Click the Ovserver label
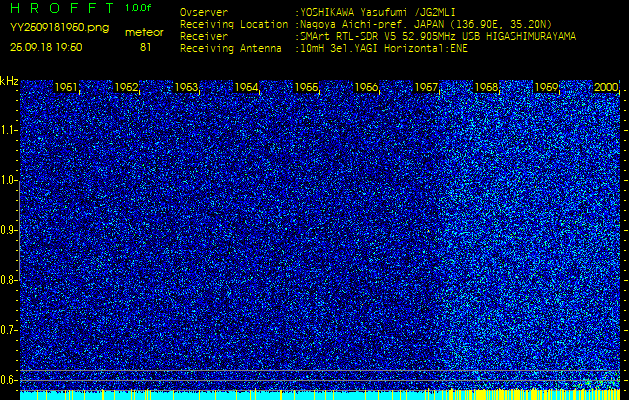629x400 pixels. click(204, 12)
